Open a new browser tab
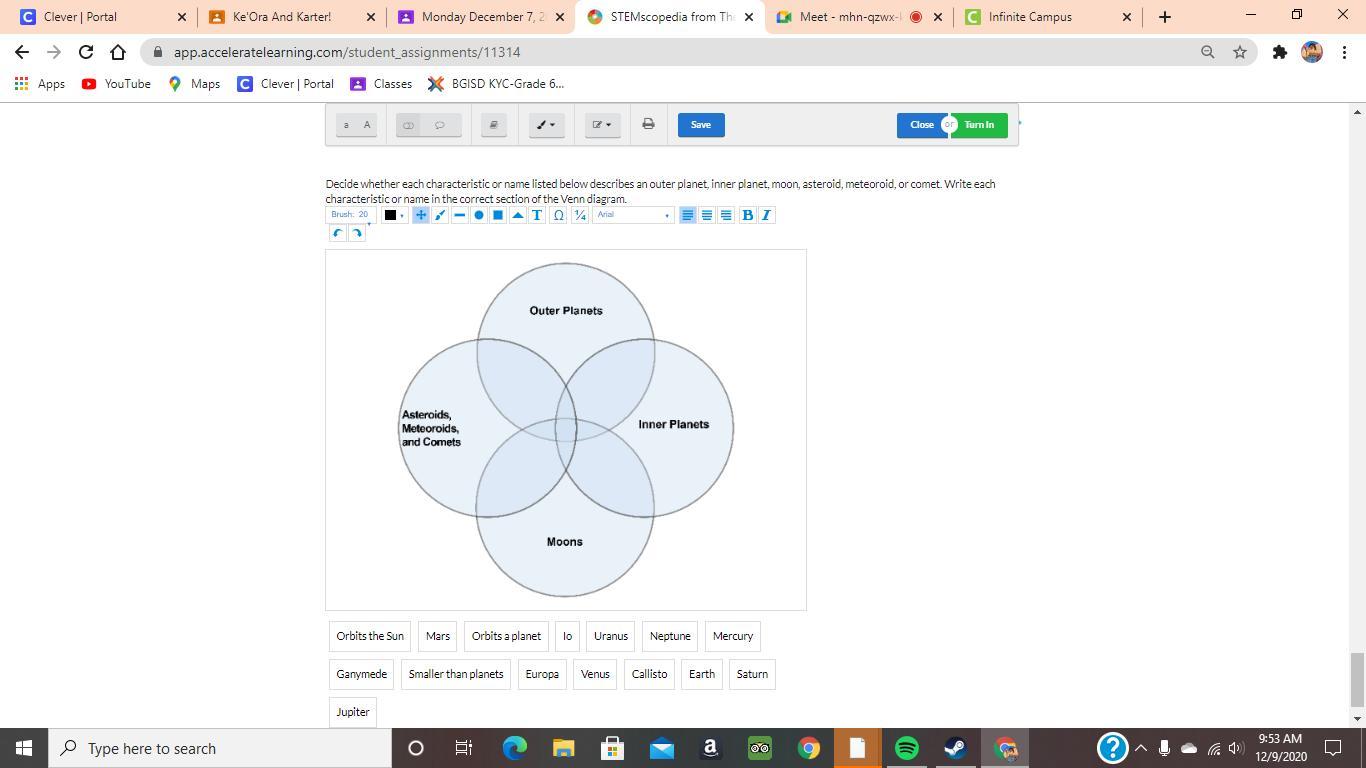The width and height of the screenshot is (1366, 768). (1164, 17)
